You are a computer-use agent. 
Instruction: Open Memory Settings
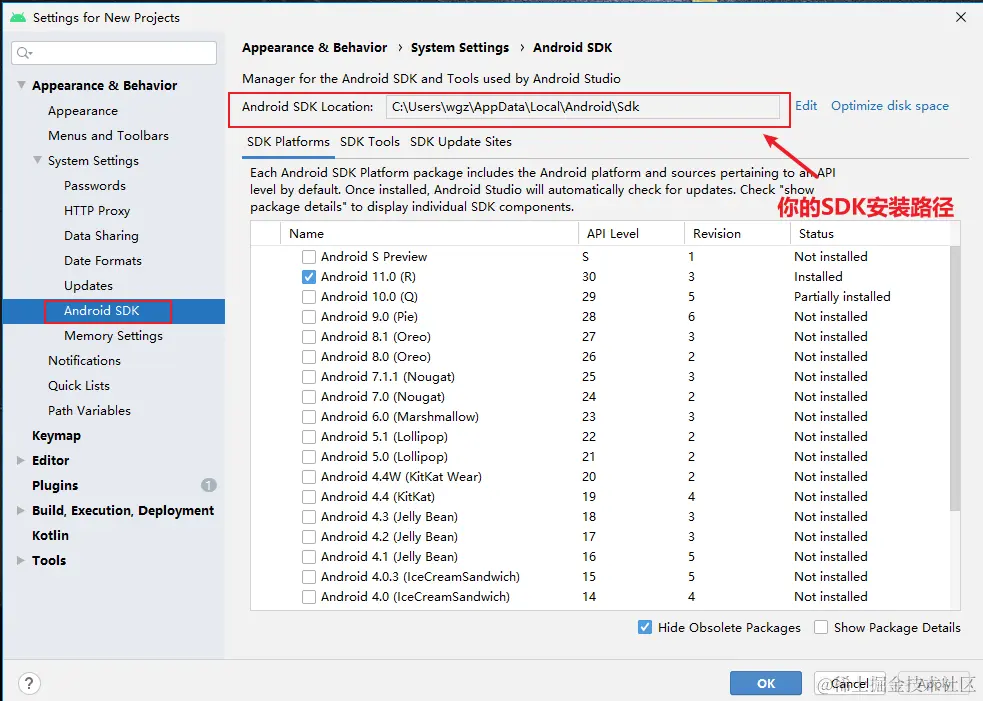113,336
